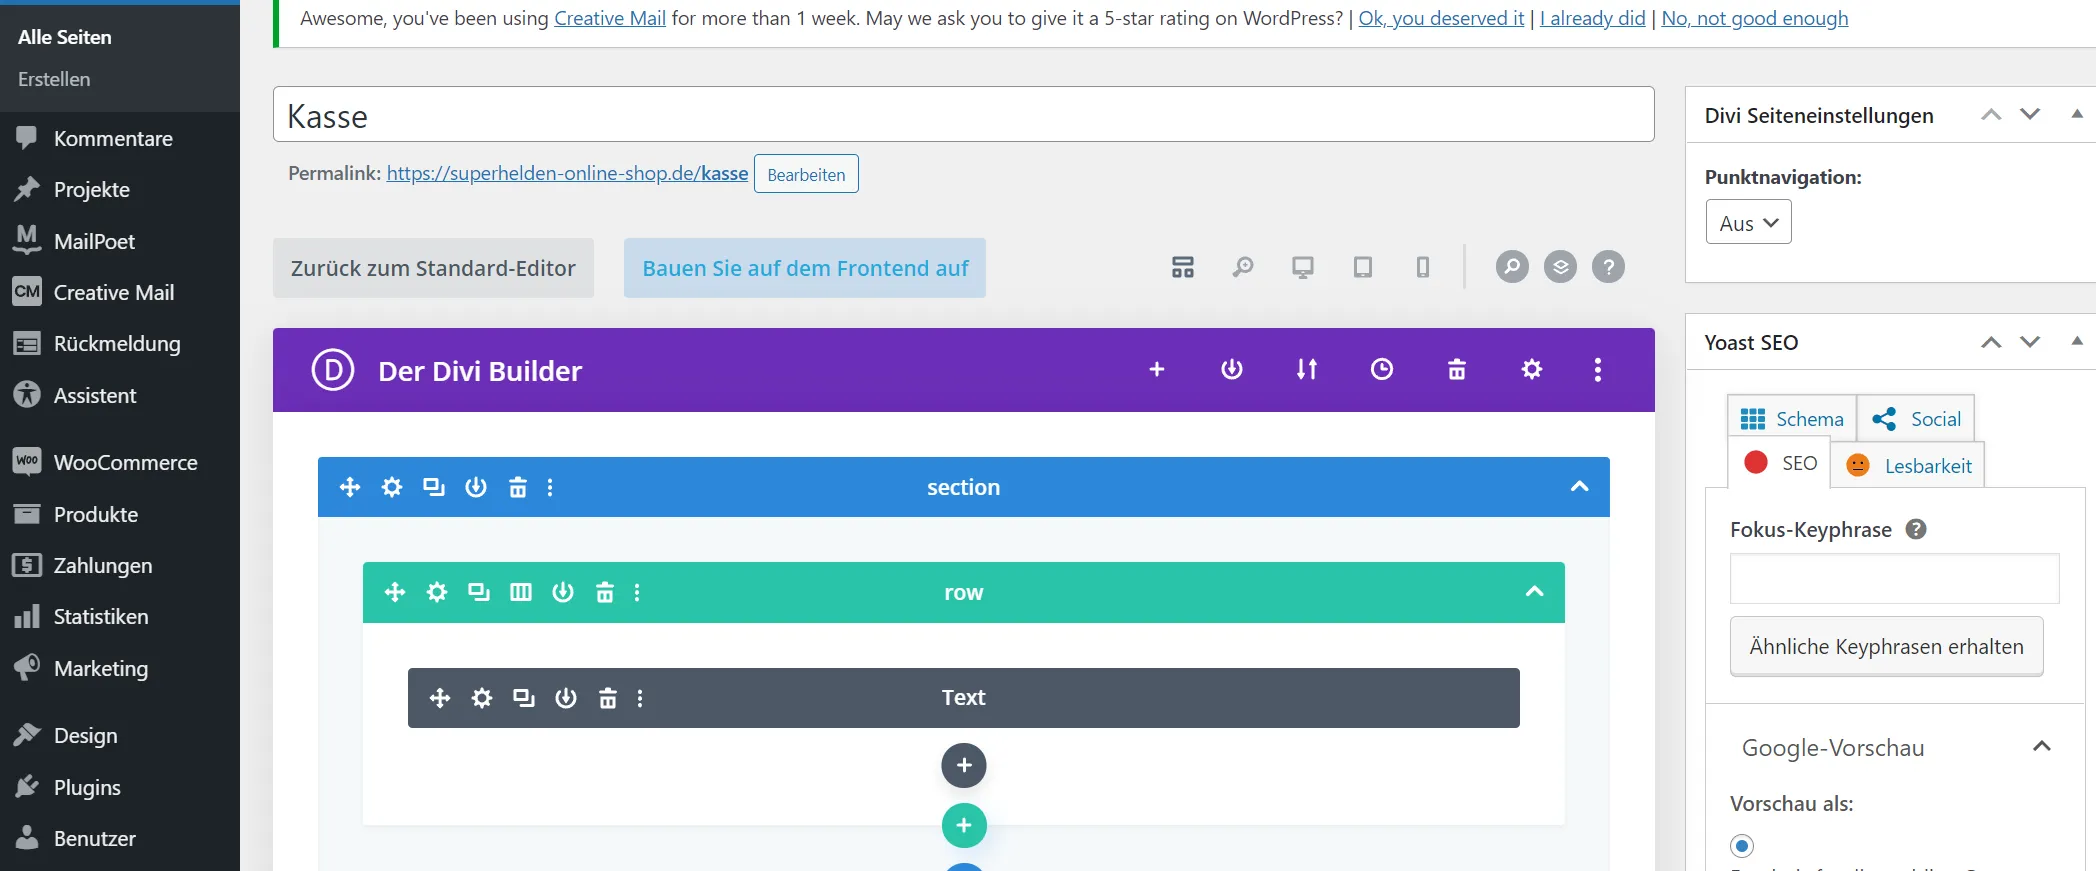Screen dimensions: 2096x871
Task: Open the section three-dot options menu
Action: [550, 487]
